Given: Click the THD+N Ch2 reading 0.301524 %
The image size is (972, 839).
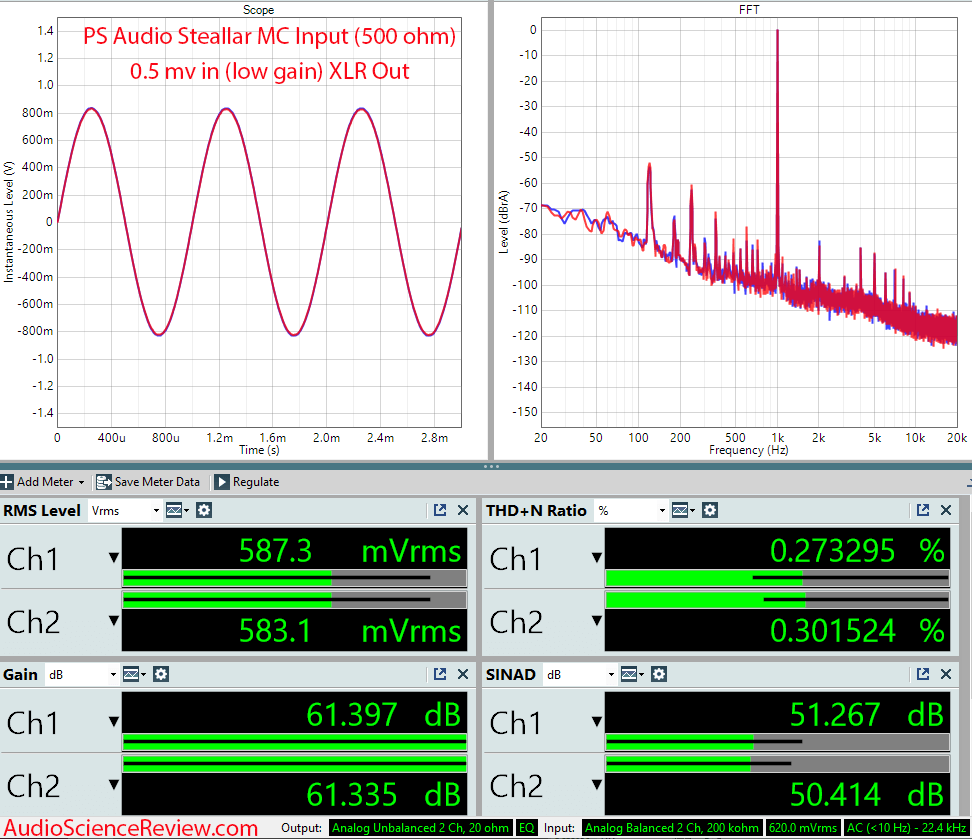Looking at the screenshot, I should pyautogui.click(x=857, y=631).
